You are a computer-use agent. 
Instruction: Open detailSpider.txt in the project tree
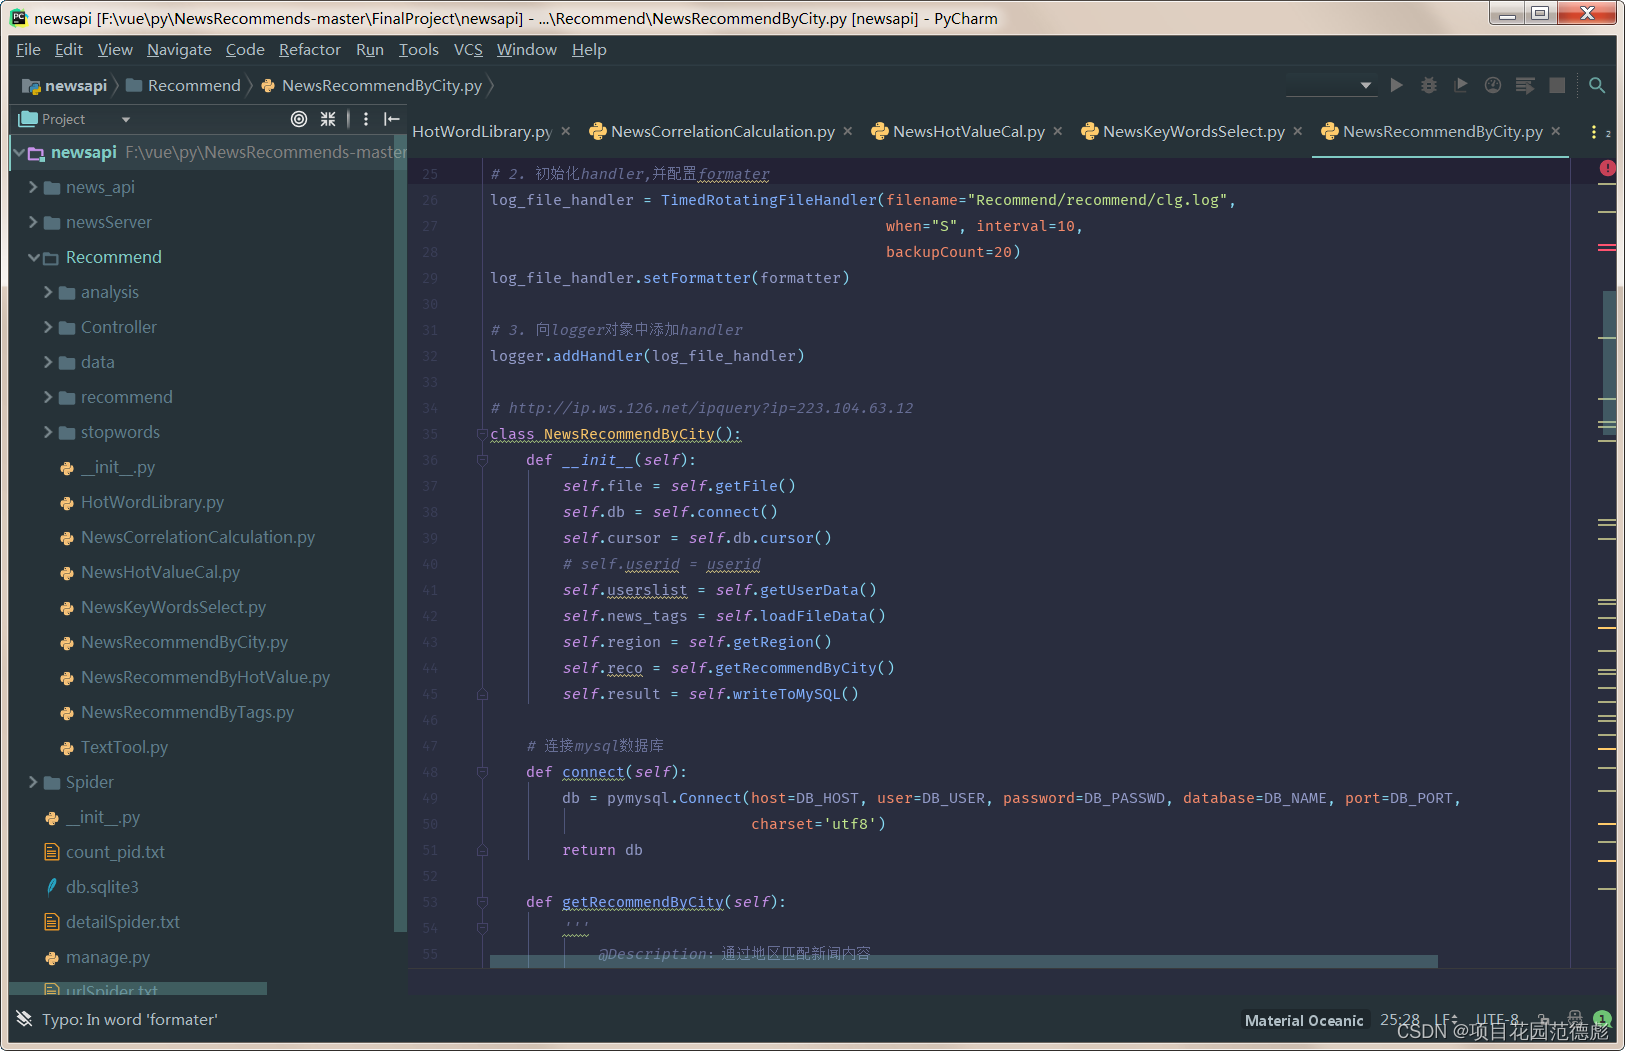pyautogui.click(x=122, y=922)
